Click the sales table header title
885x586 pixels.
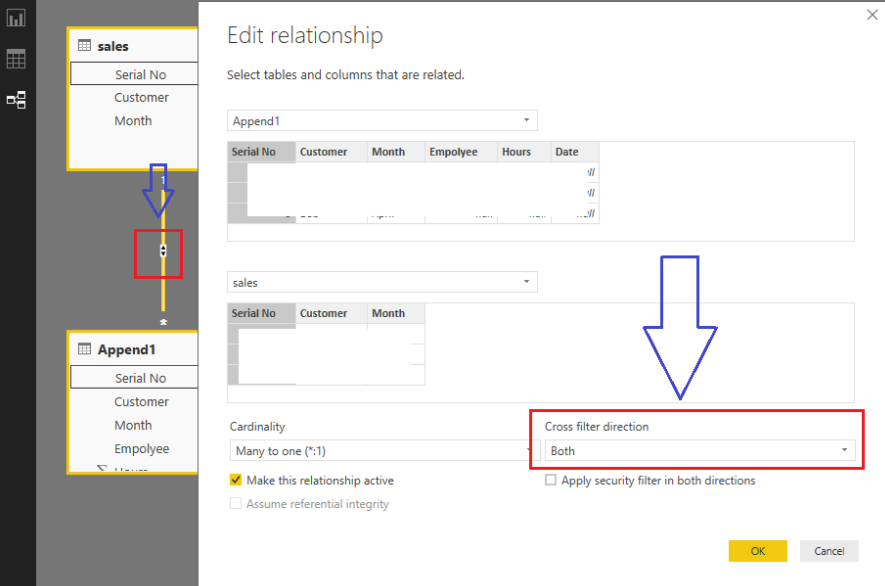coord(113,46)
